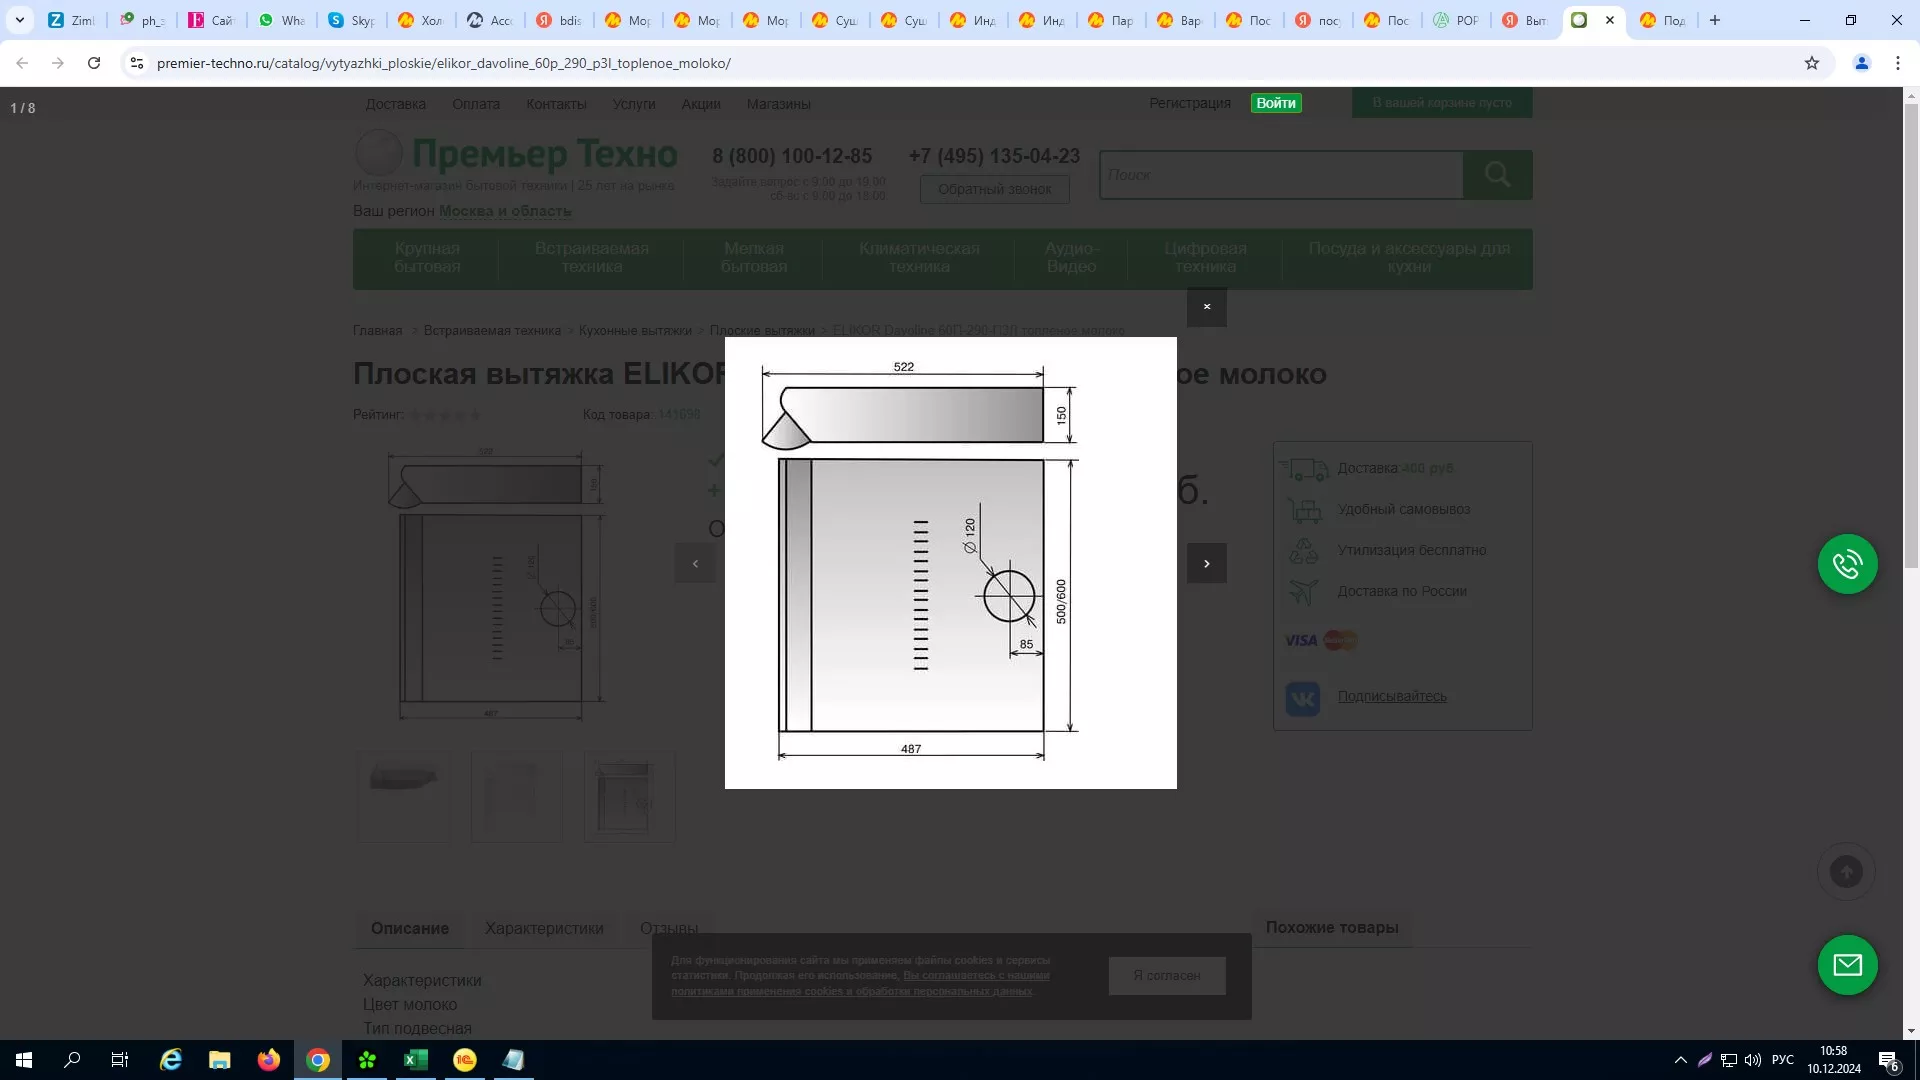Close the enlarged image lightbox

pos(1206,307)
